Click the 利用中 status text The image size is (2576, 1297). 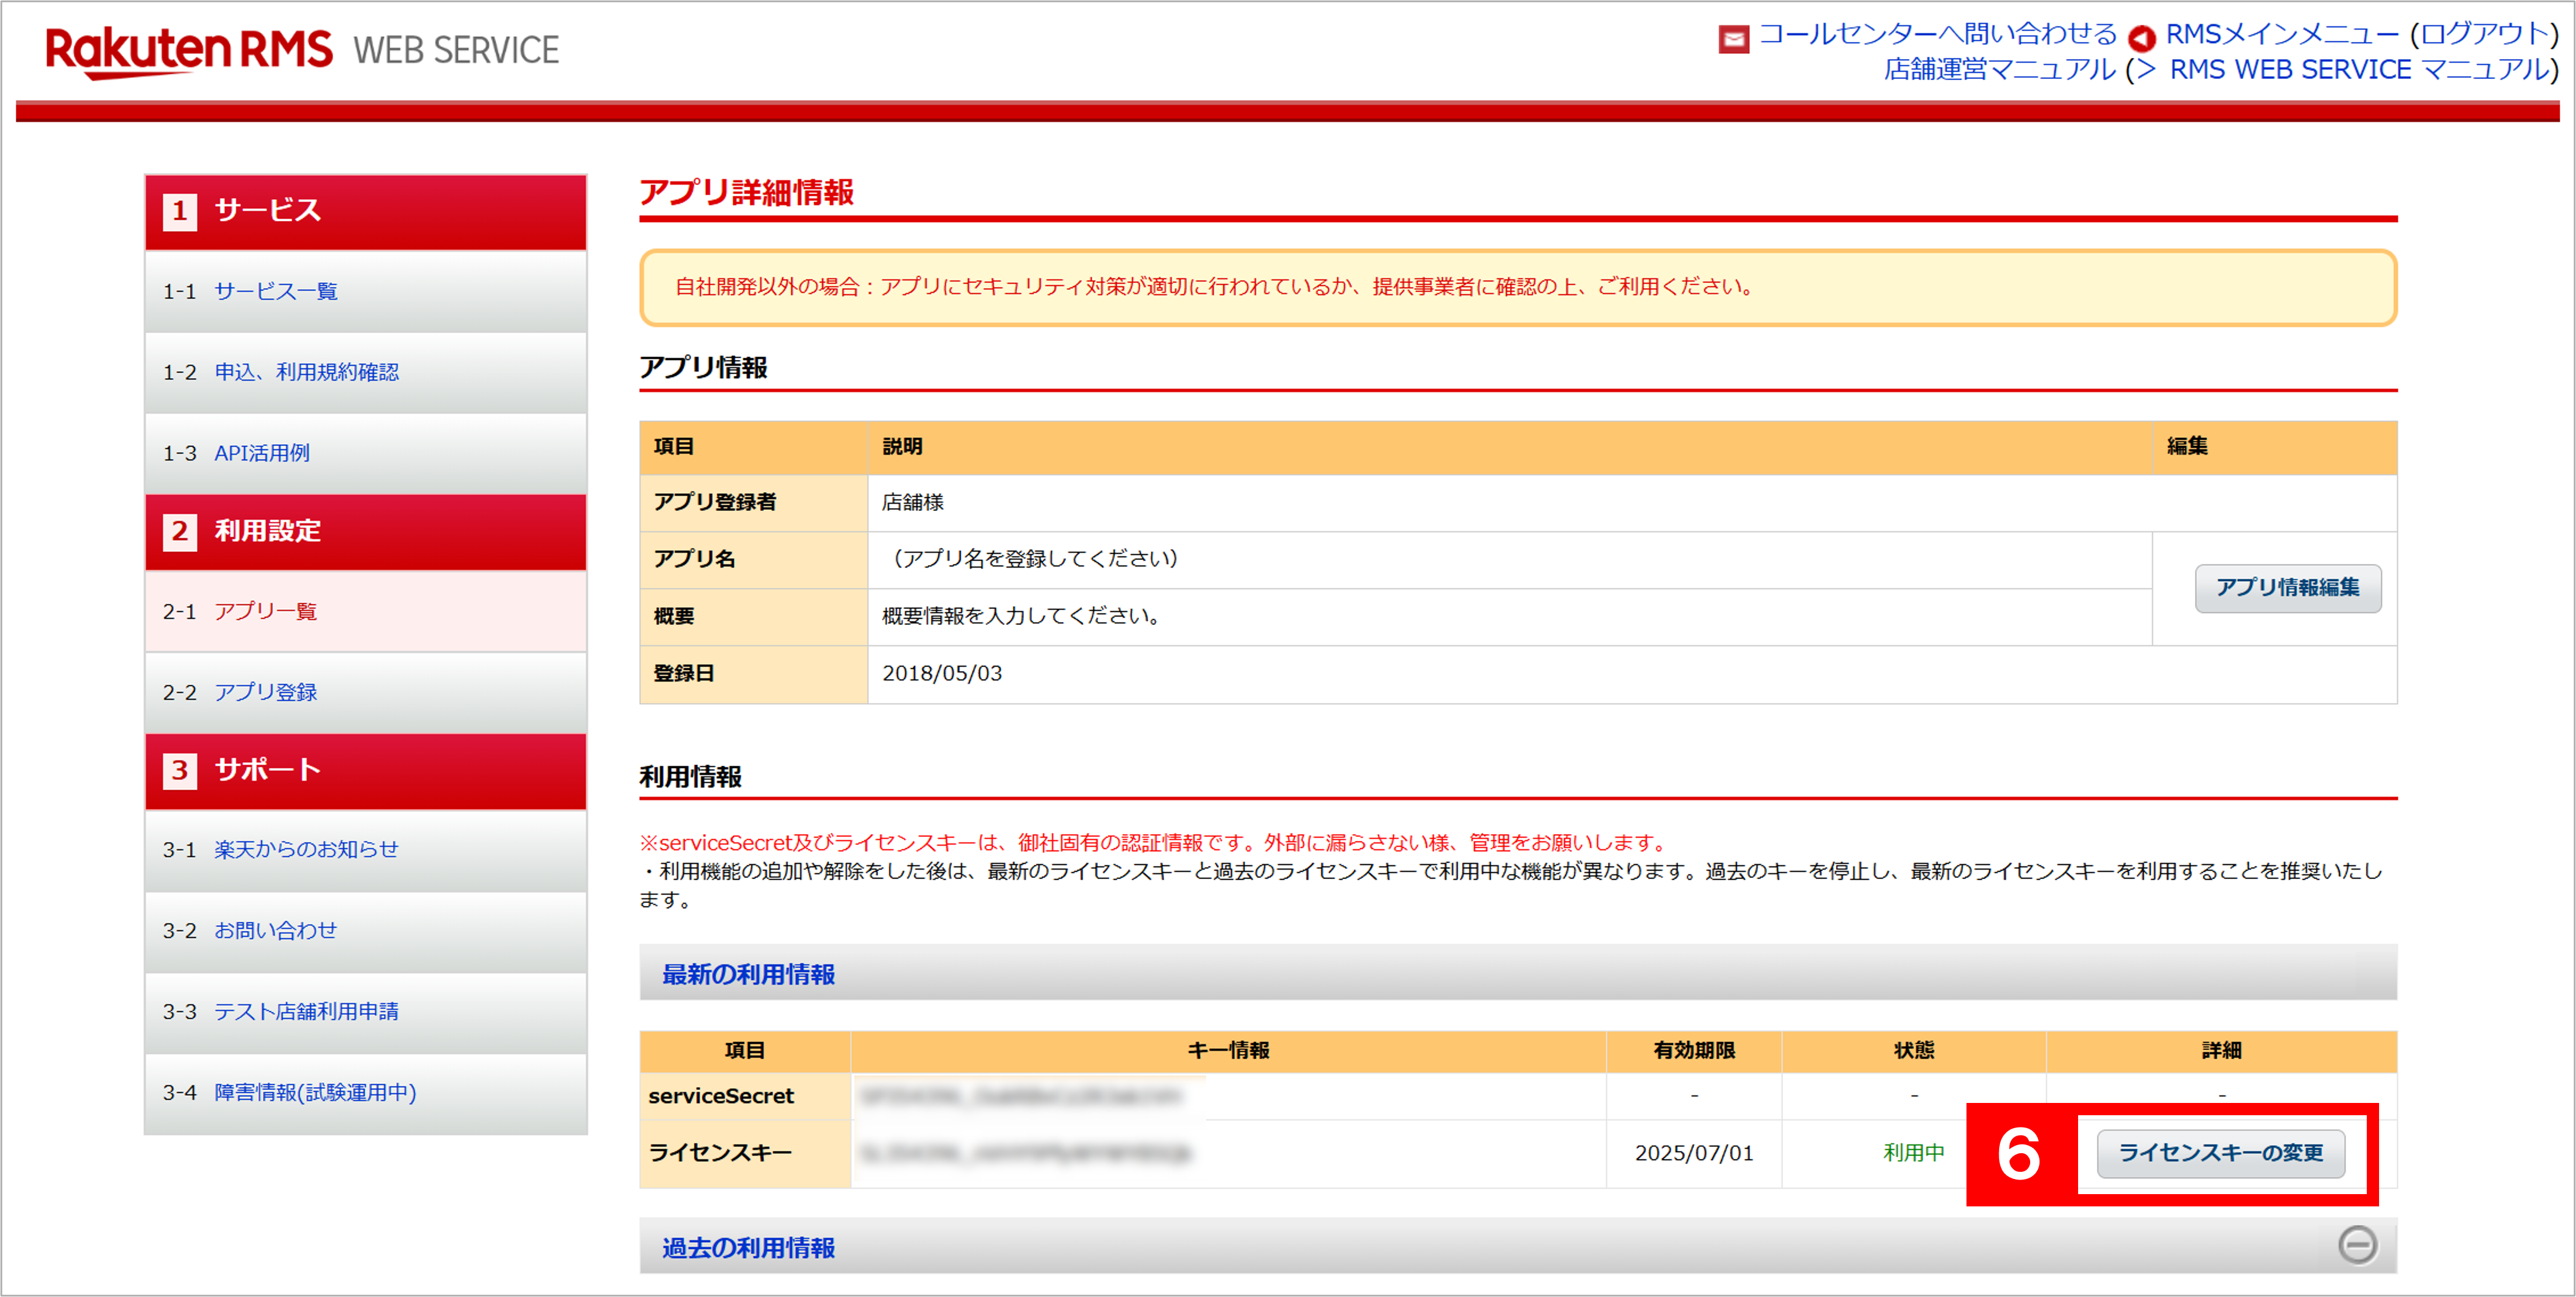coord(1914,1153)
